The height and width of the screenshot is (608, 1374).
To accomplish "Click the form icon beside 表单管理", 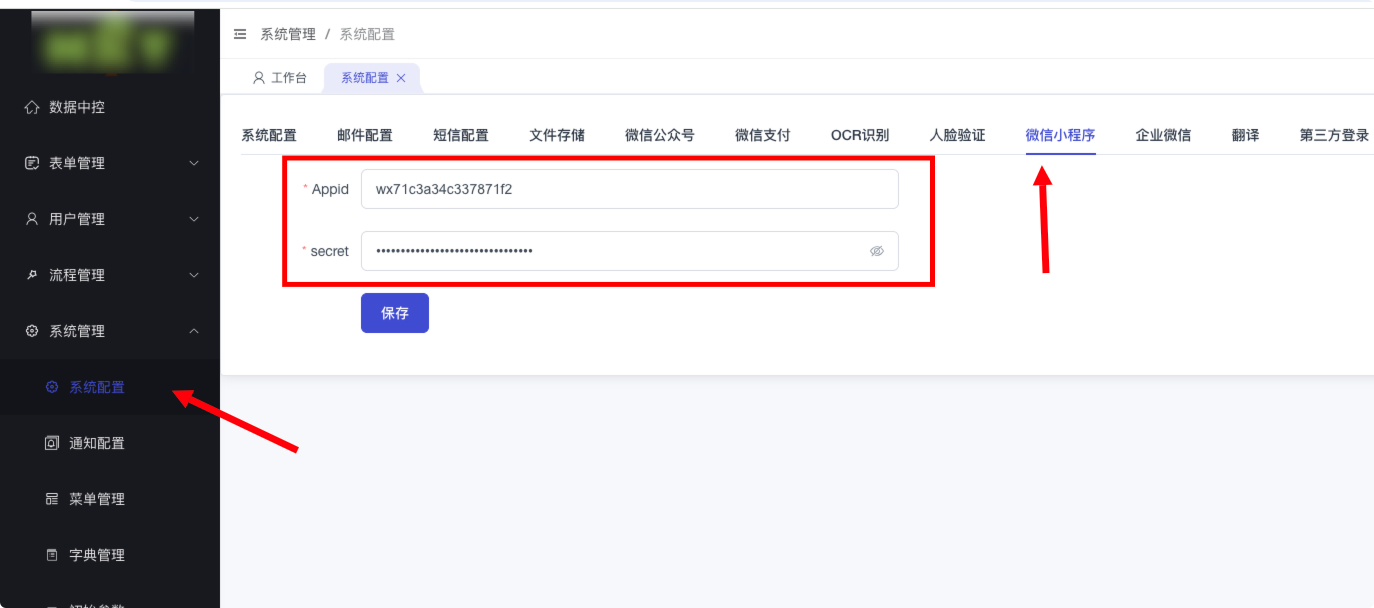I will pos(32,163).
